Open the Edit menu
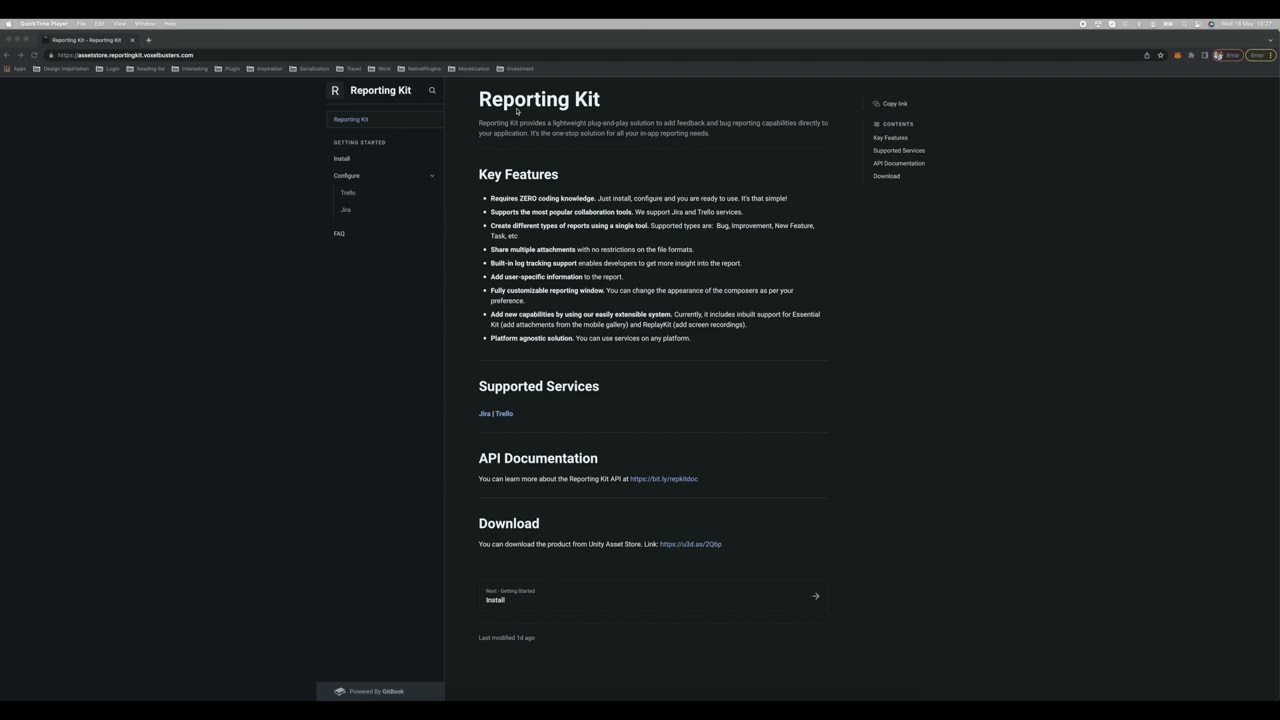The image size is (1280, 720). pos(99,24)
